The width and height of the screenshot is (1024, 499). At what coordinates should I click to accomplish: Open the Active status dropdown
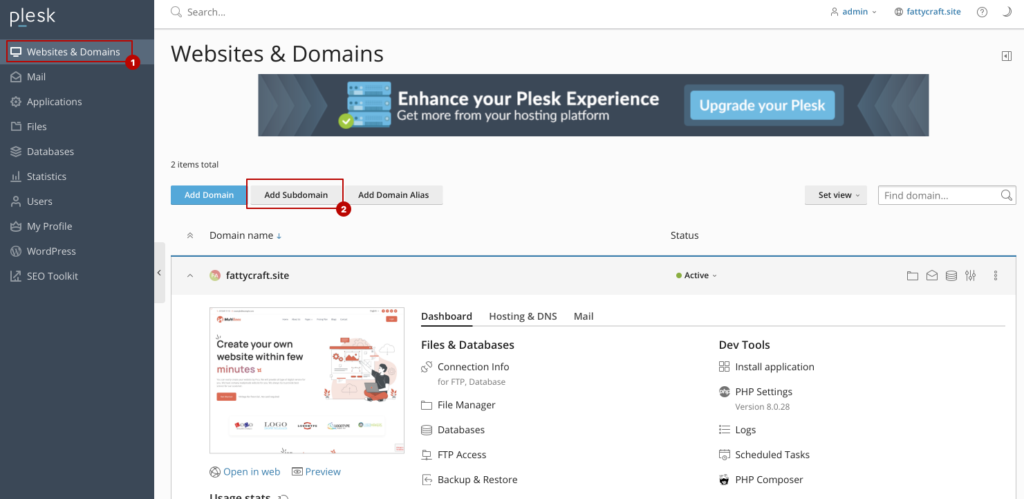pyautogui.click(x=696, y=276)
